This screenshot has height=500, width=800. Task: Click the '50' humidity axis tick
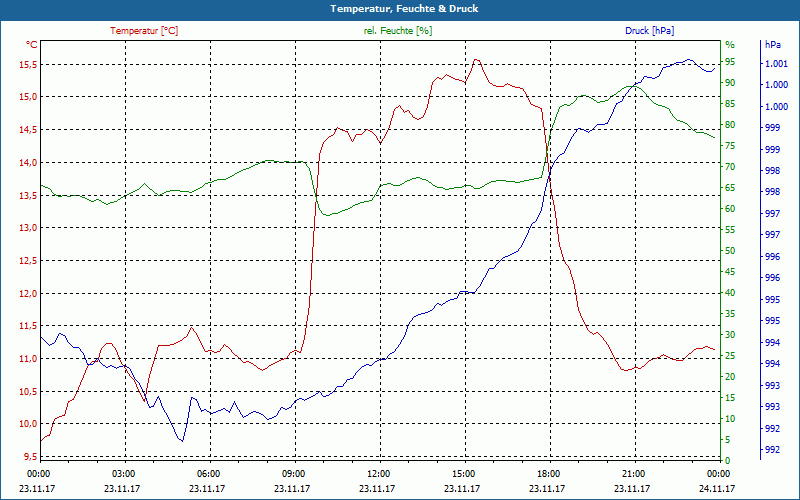730,251
